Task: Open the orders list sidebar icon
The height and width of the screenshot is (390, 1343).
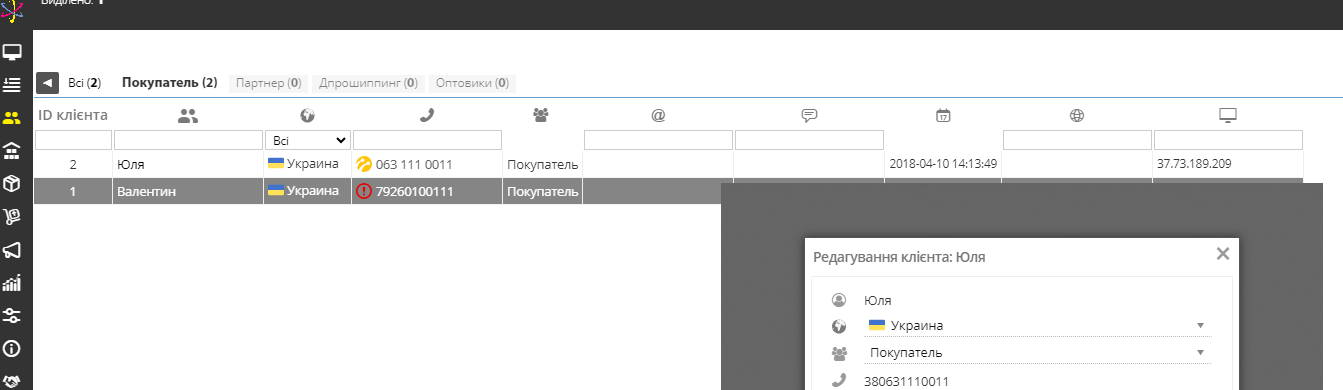Action: click(x=12, y=85)
